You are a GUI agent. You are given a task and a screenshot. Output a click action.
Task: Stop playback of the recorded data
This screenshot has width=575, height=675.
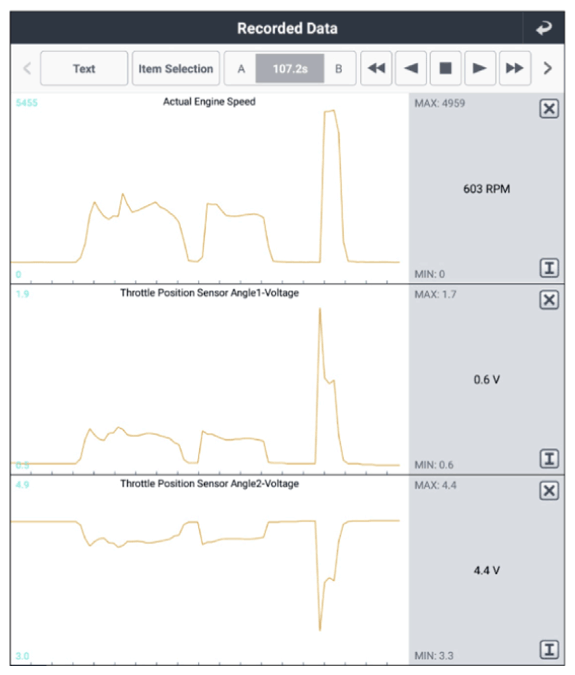445,68
